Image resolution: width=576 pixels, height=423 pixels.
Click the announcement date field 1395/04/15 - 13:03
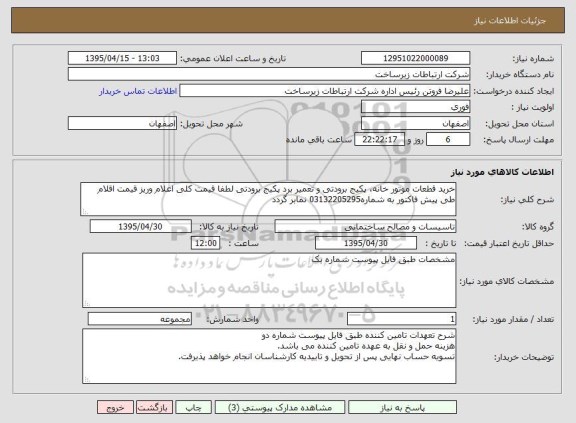pos(122,58)
